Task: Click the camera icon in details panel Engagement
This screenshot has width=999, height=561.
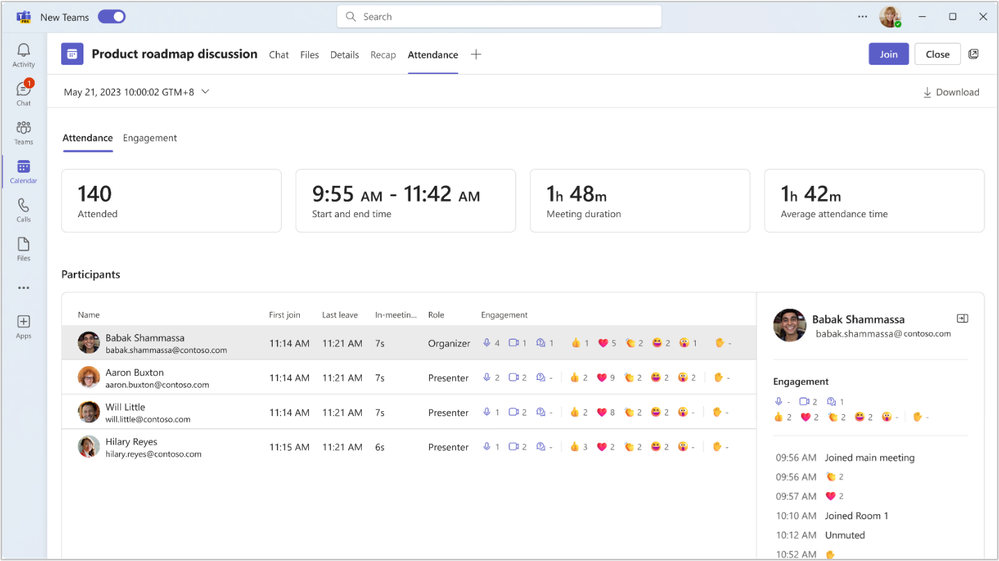Action: click(x=805, y=401)
